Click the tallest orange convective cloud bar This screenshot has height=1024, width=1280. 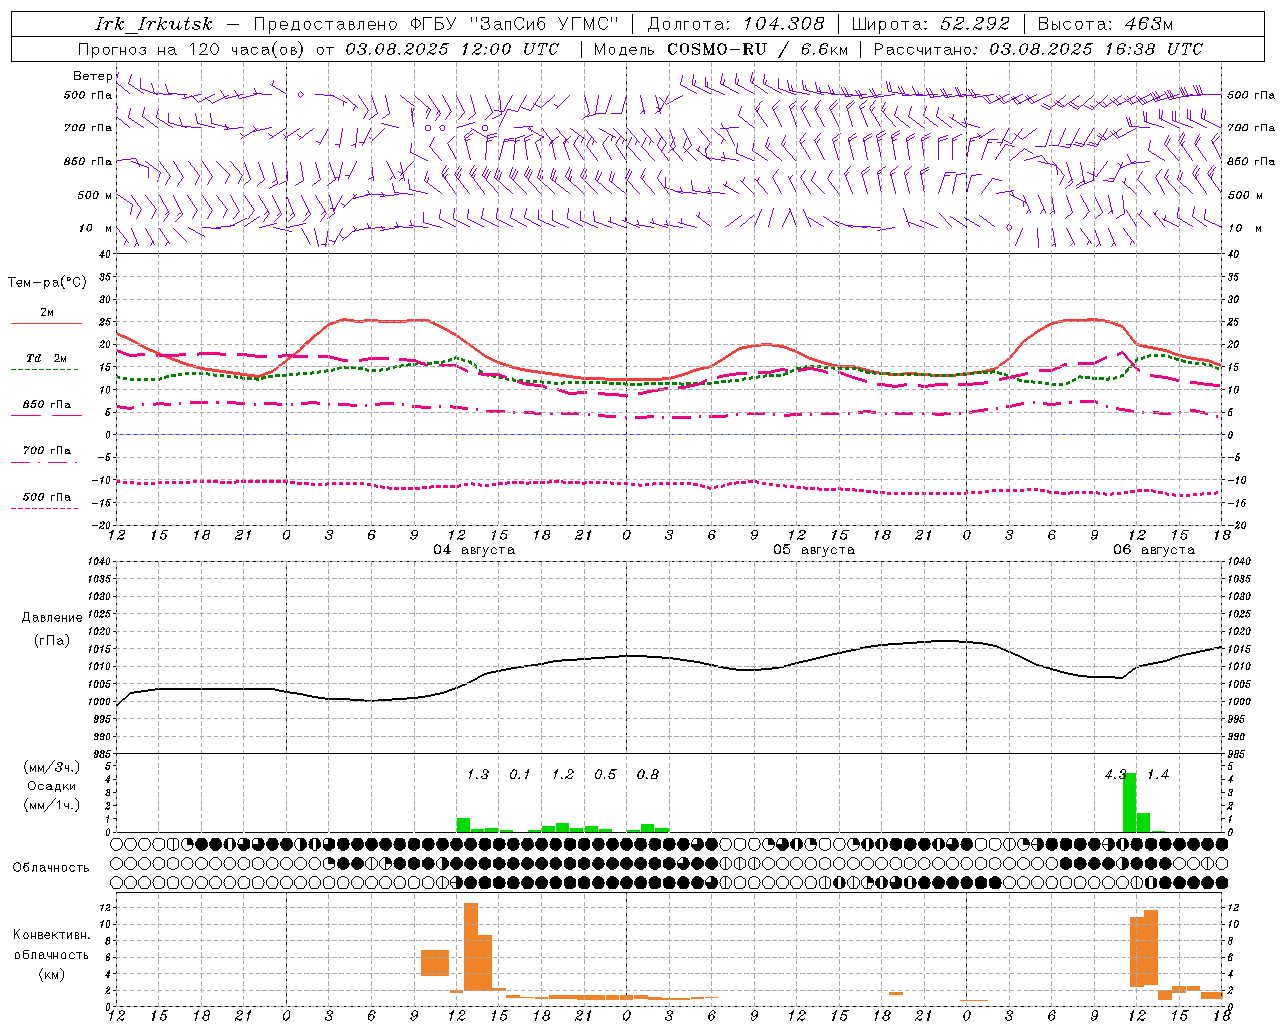pyautogui.click(x=471, y=947)
